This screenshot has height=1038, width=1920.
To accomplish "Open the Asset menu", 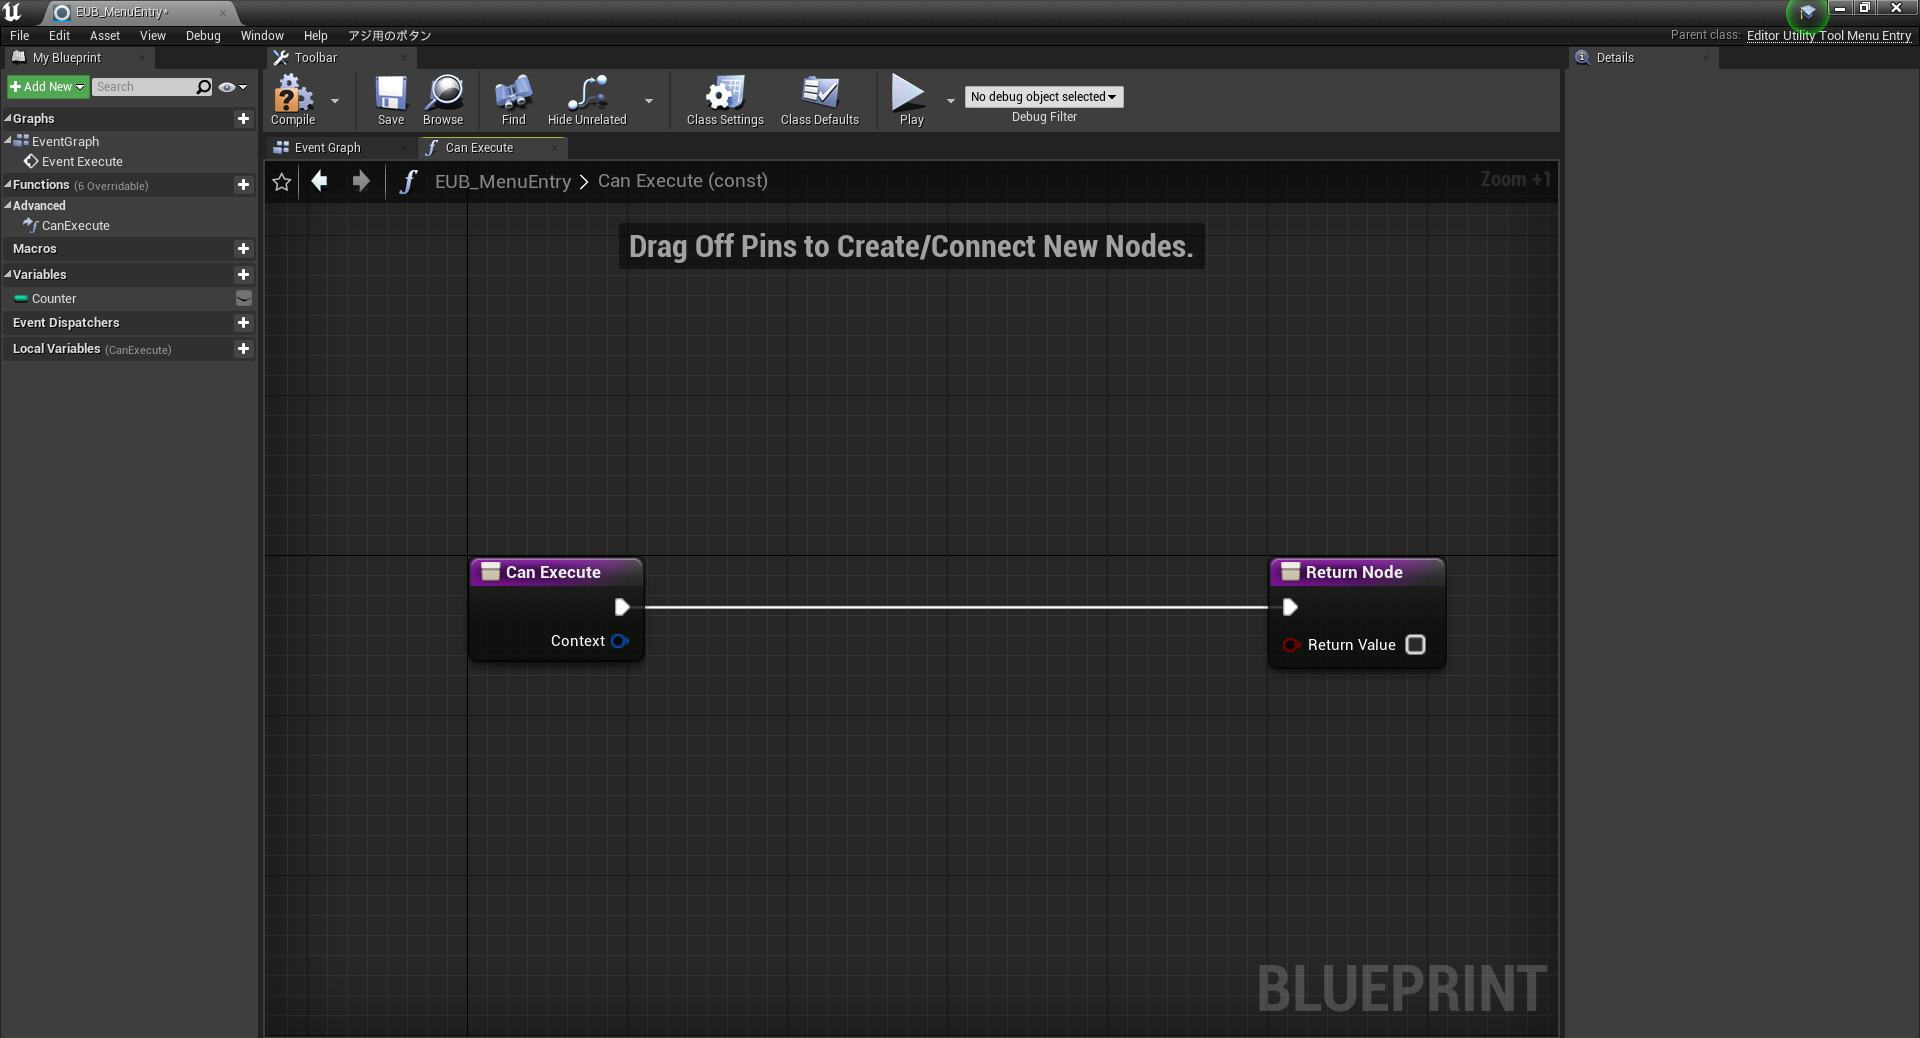I will [x=105, y=36].
